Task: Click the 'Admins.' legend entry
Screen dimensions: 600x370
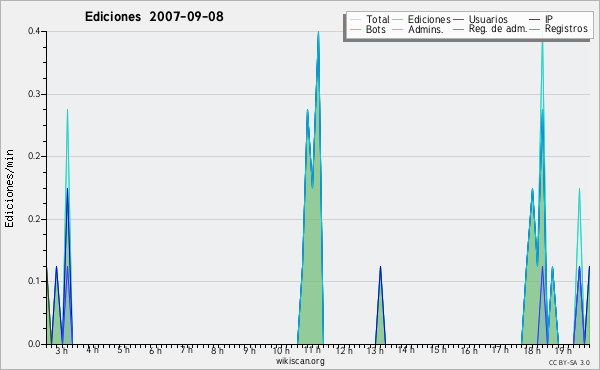Action: point(418,29)
